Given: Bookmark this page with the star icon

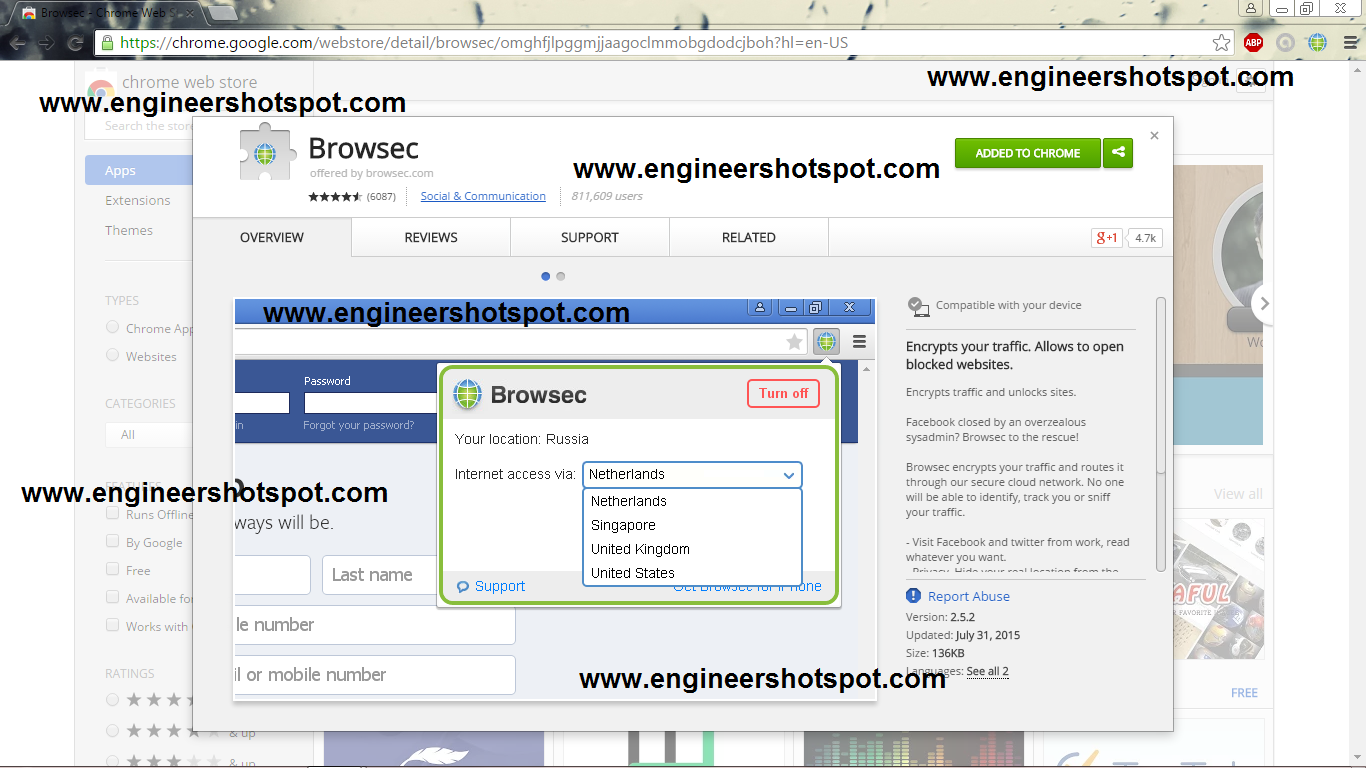Looking at the screenshot, I should (x=1221, y=43).
